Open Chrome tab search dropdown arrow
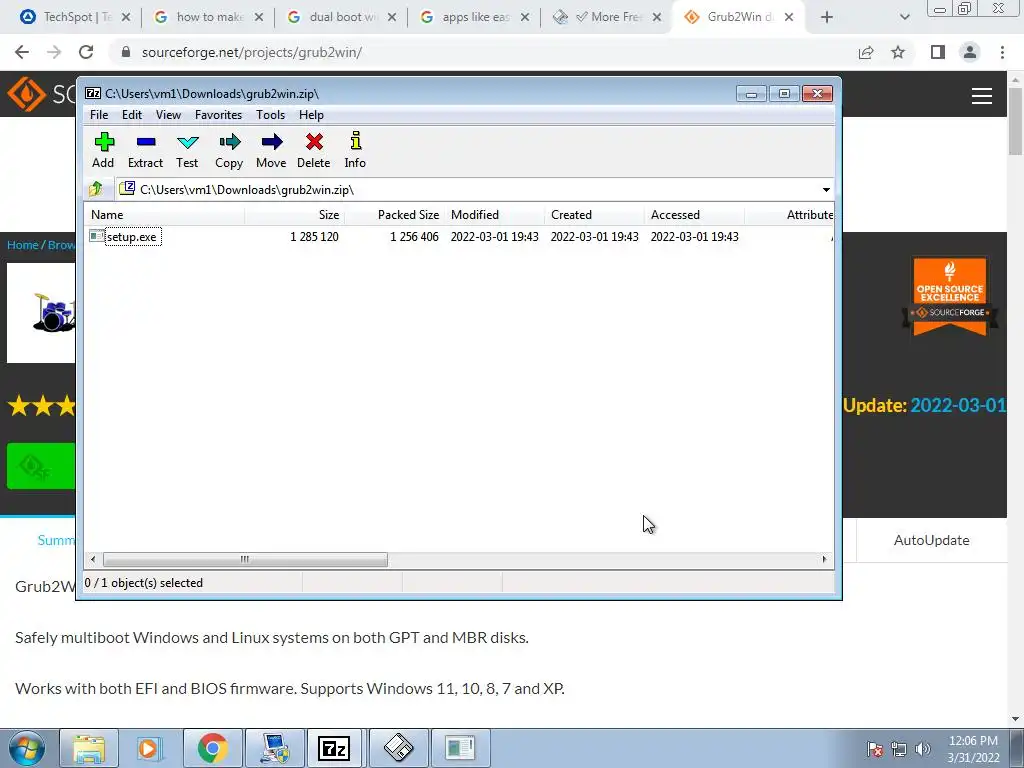 (904, 17)
